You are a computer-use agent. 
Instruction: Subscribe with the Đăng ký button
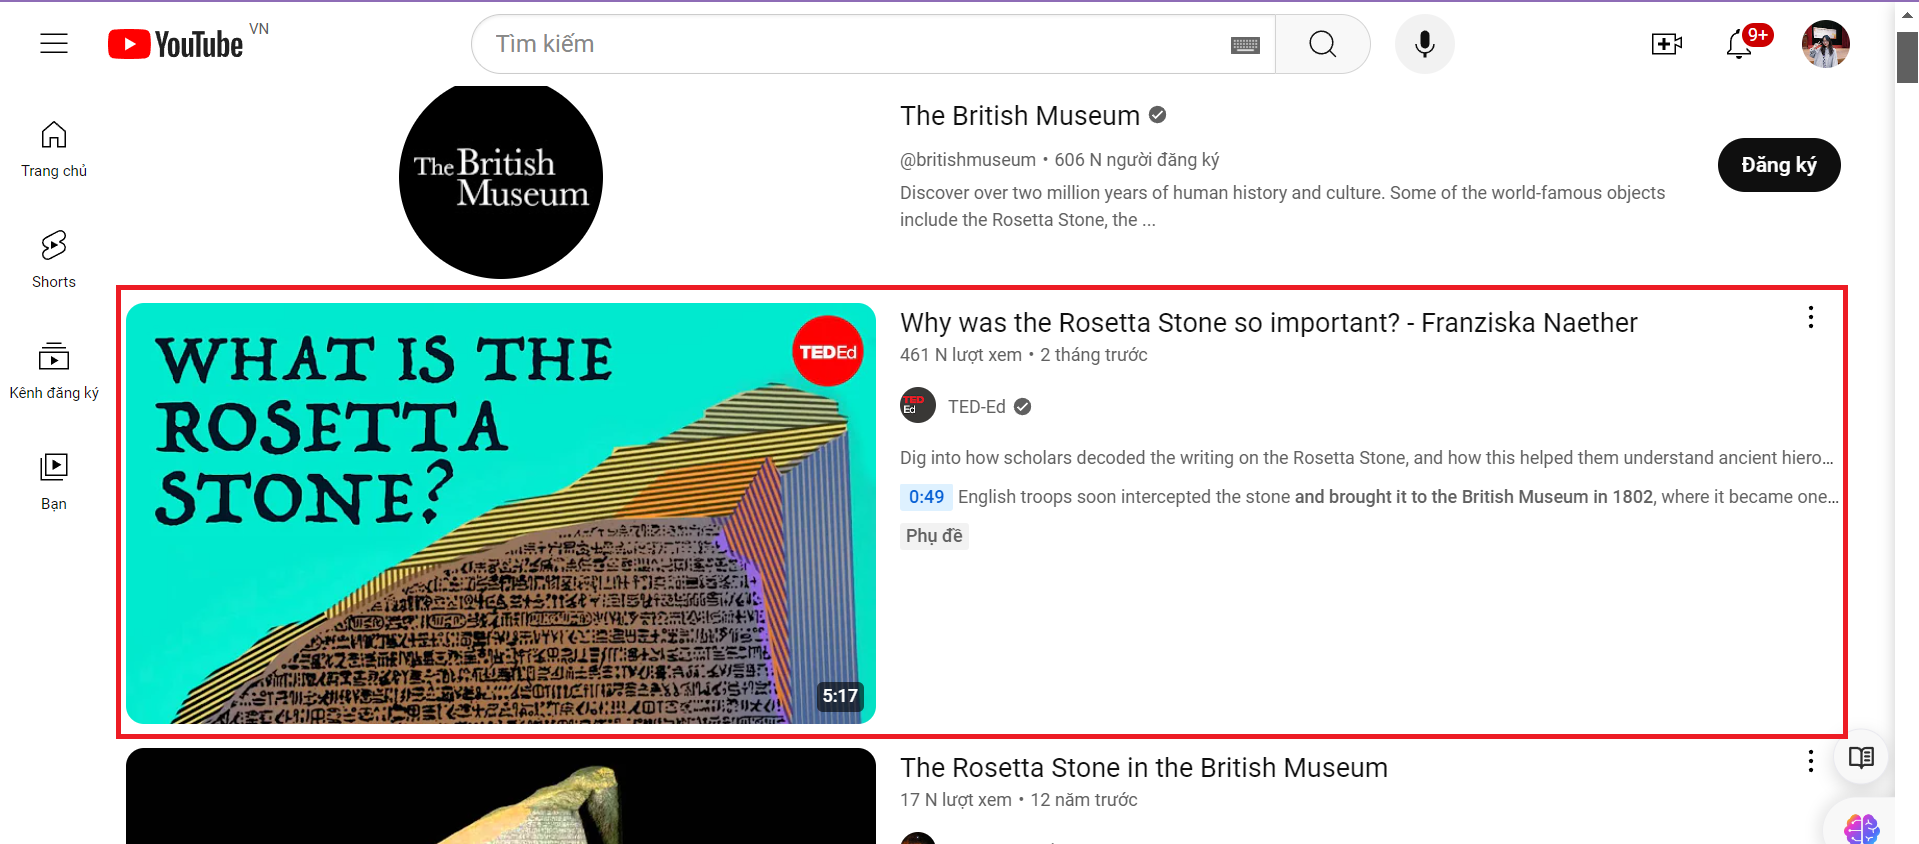(x=1779, y=165)
